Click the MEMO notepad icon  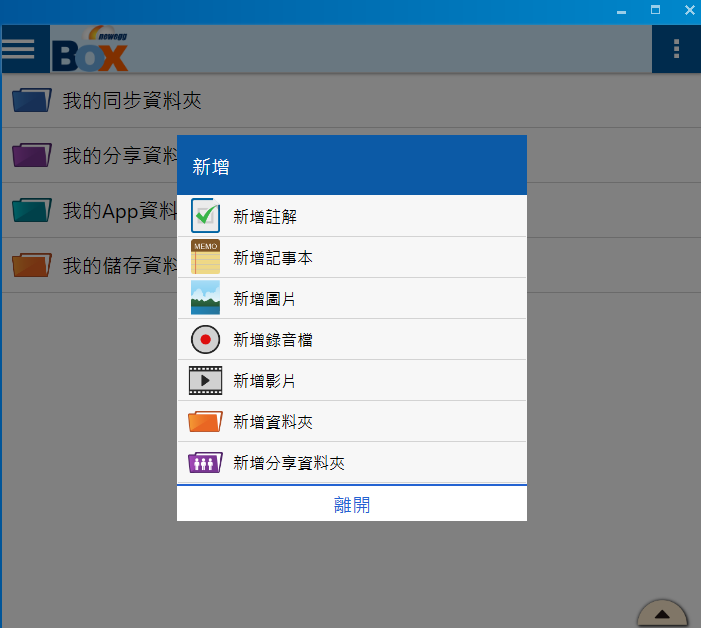click(x=205, y=257)
